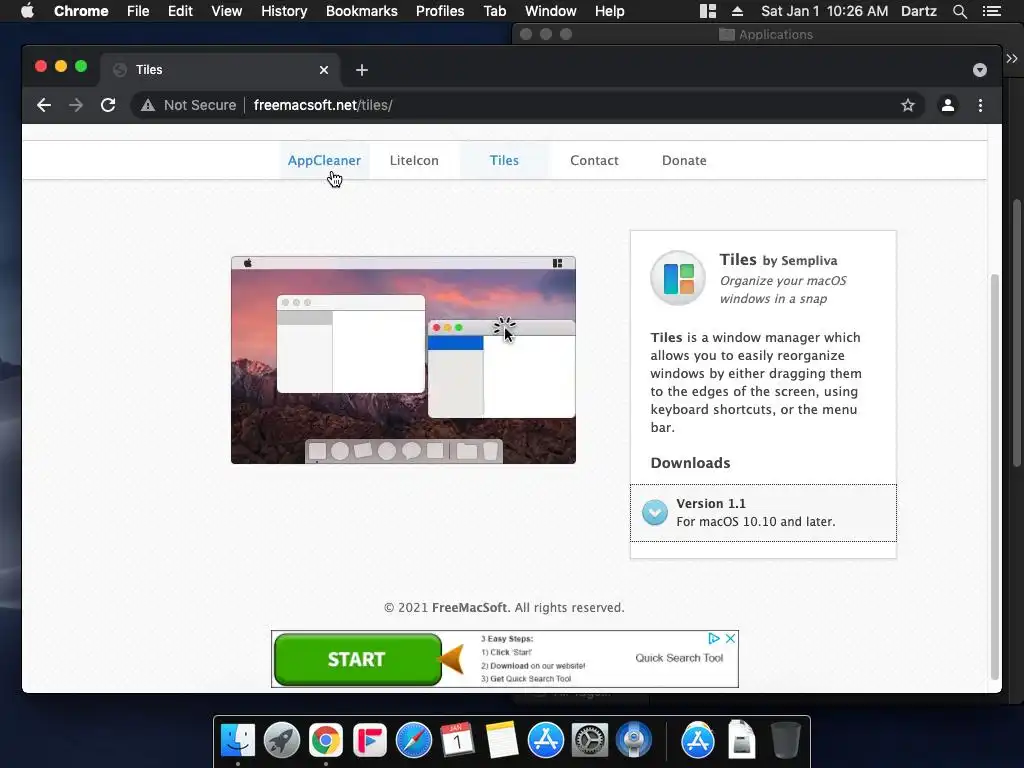
Task: Select the Tiles navigation tab
Action: click(504, 160)
